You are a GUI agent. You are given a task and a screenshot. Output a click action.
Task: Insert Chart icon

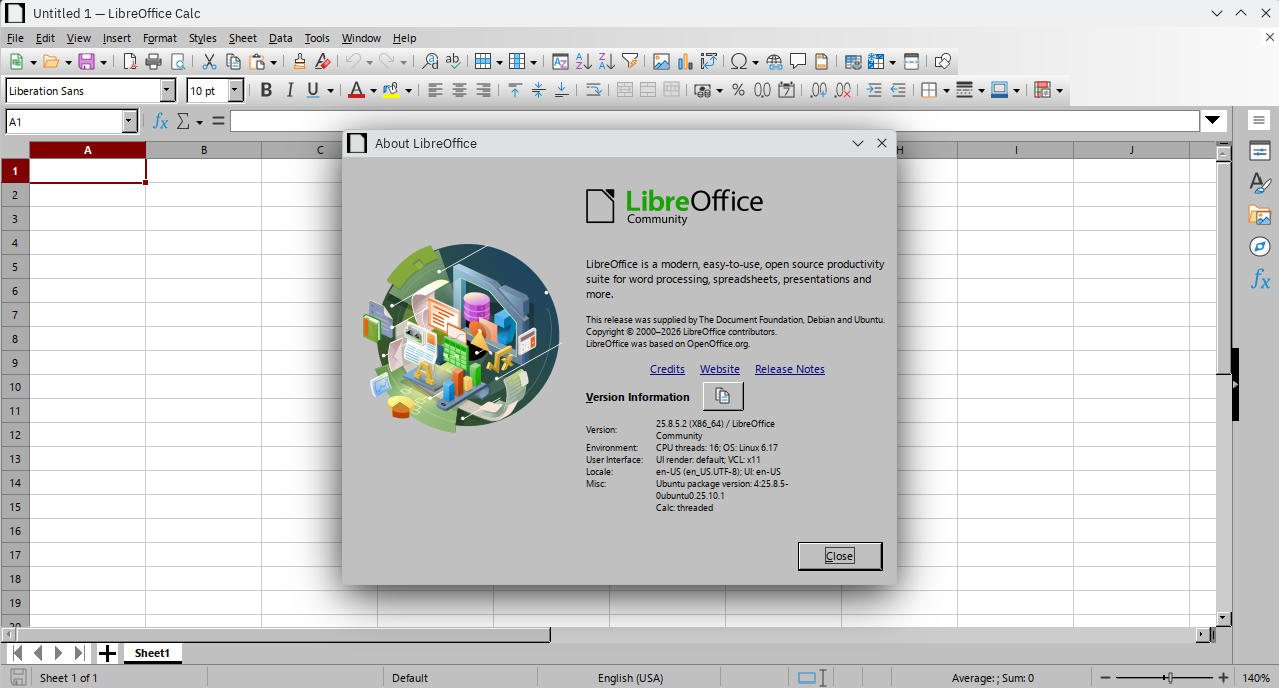tap(685, 62)
